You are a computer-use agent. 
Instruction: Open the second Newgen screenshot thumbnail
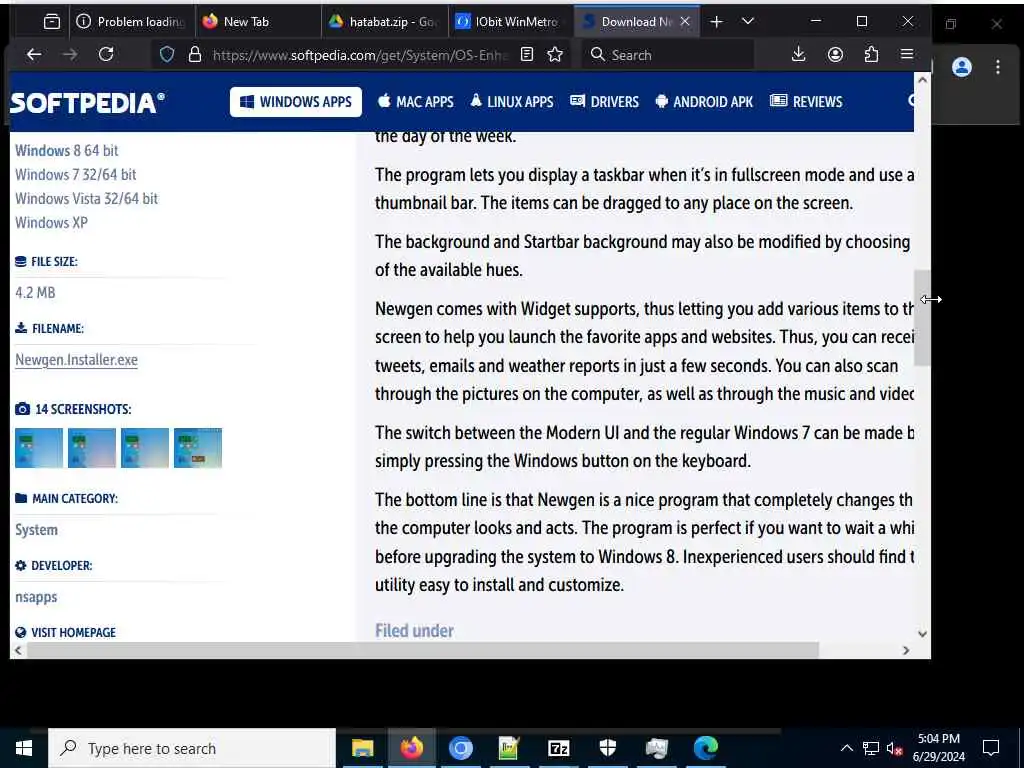pos(92,448)
